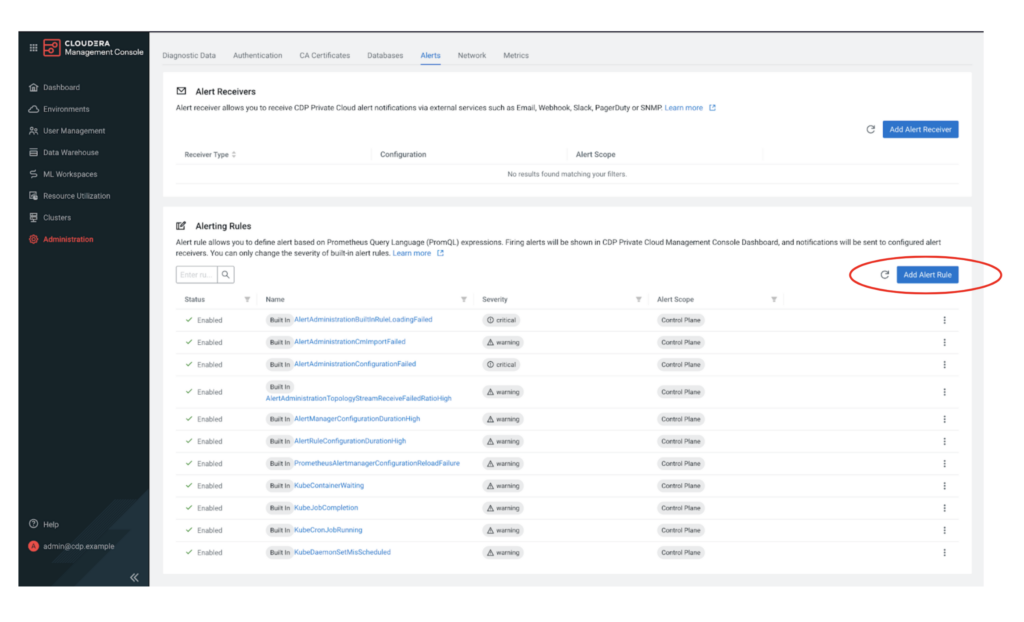This screenshot has height=622, width=1024.
Task: Click the alert rule search input field
Action: [x=195, y=274]
